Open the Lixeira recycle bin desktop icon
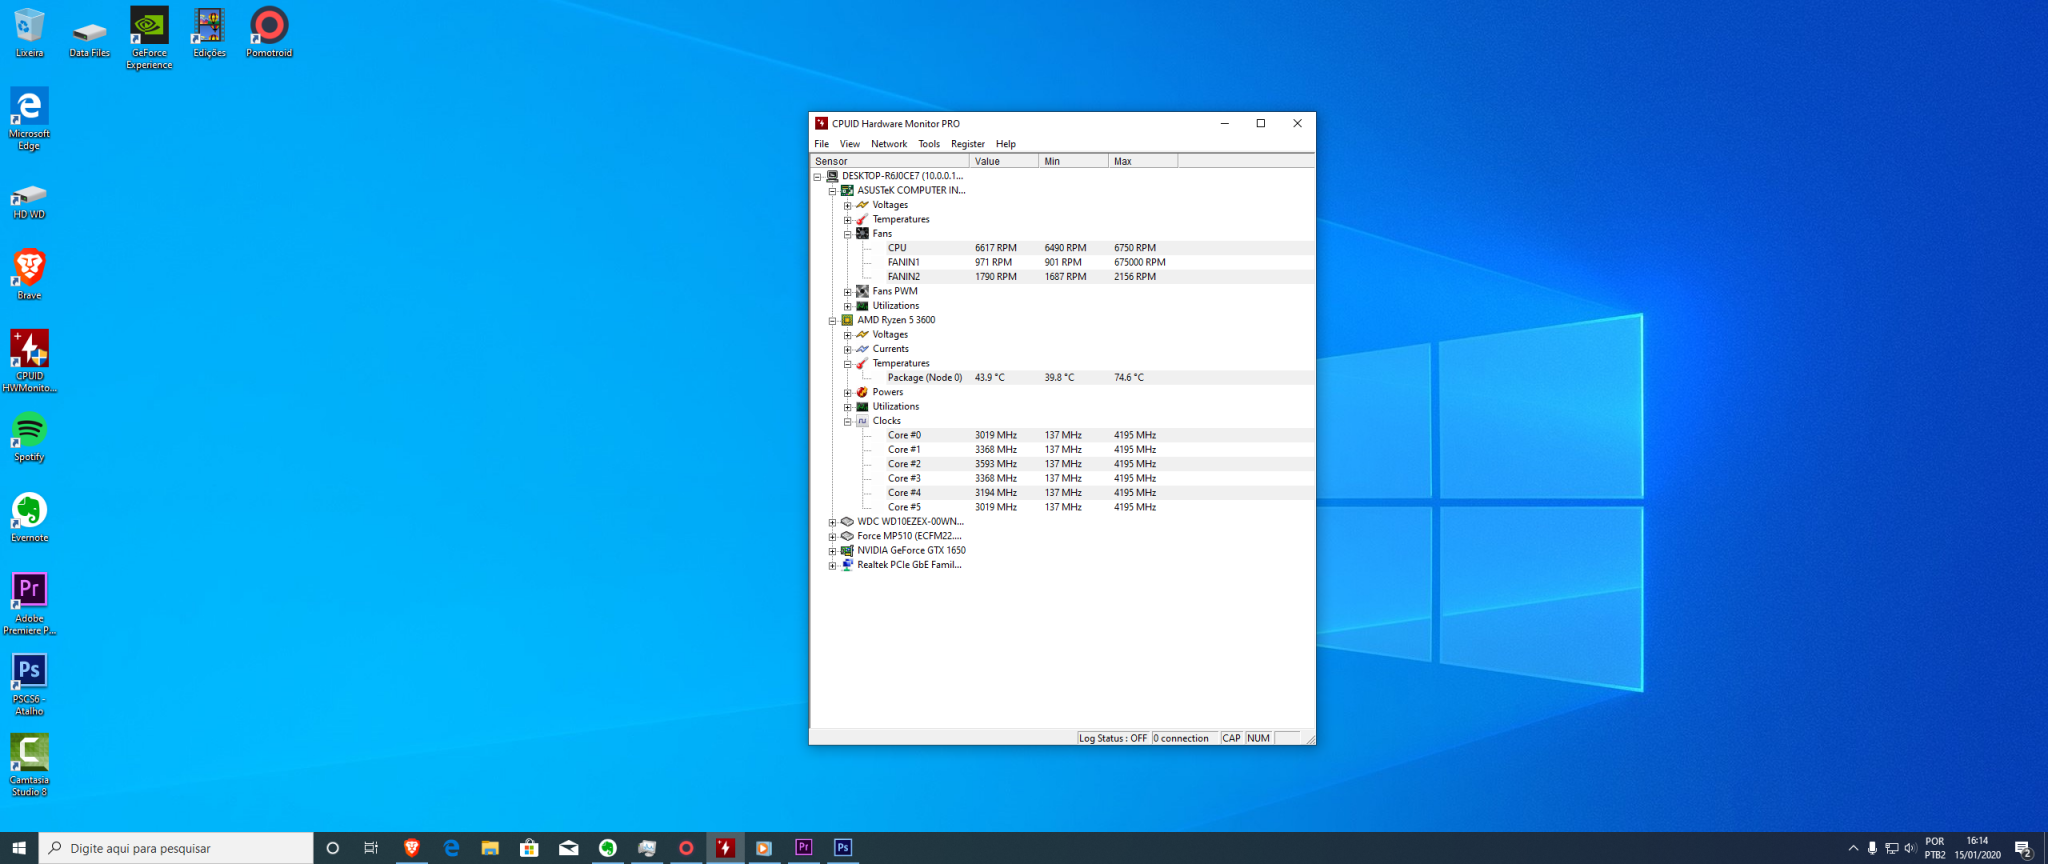Viewport: 2048px width, 864px height. [30, 33]
